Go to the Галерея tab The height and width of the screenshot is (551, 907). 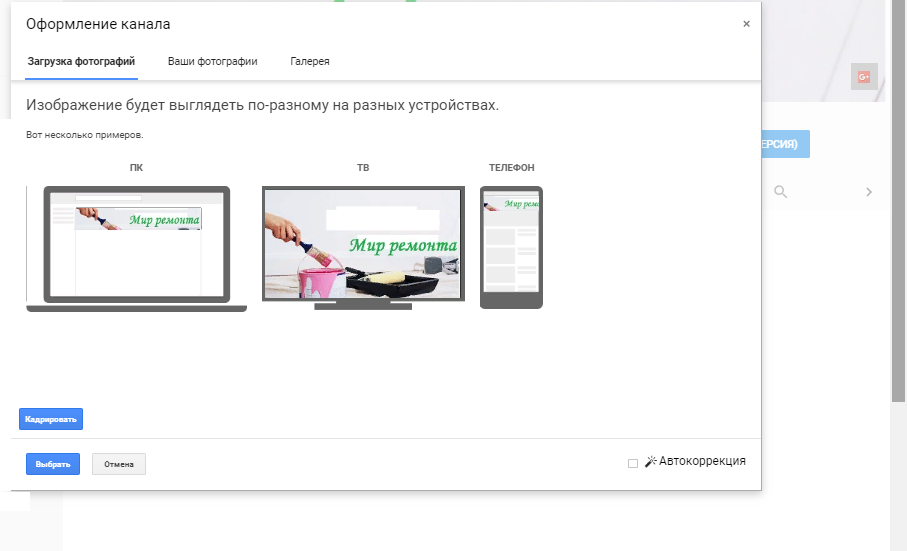coord(310,62)
